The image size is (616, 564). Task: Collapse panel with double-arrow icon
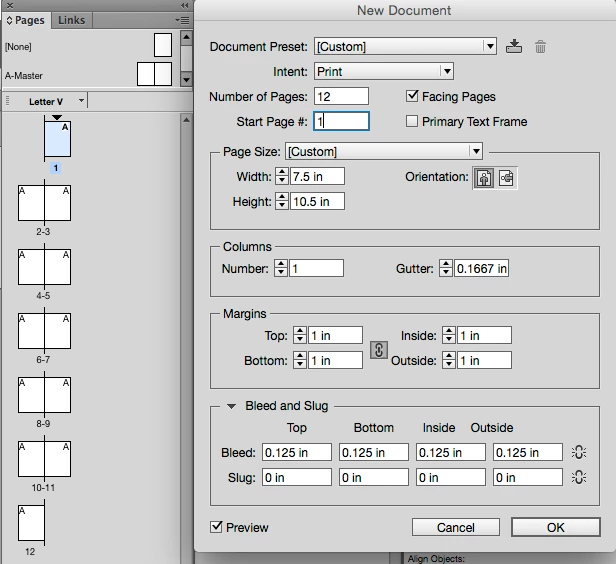coord(185,5)
